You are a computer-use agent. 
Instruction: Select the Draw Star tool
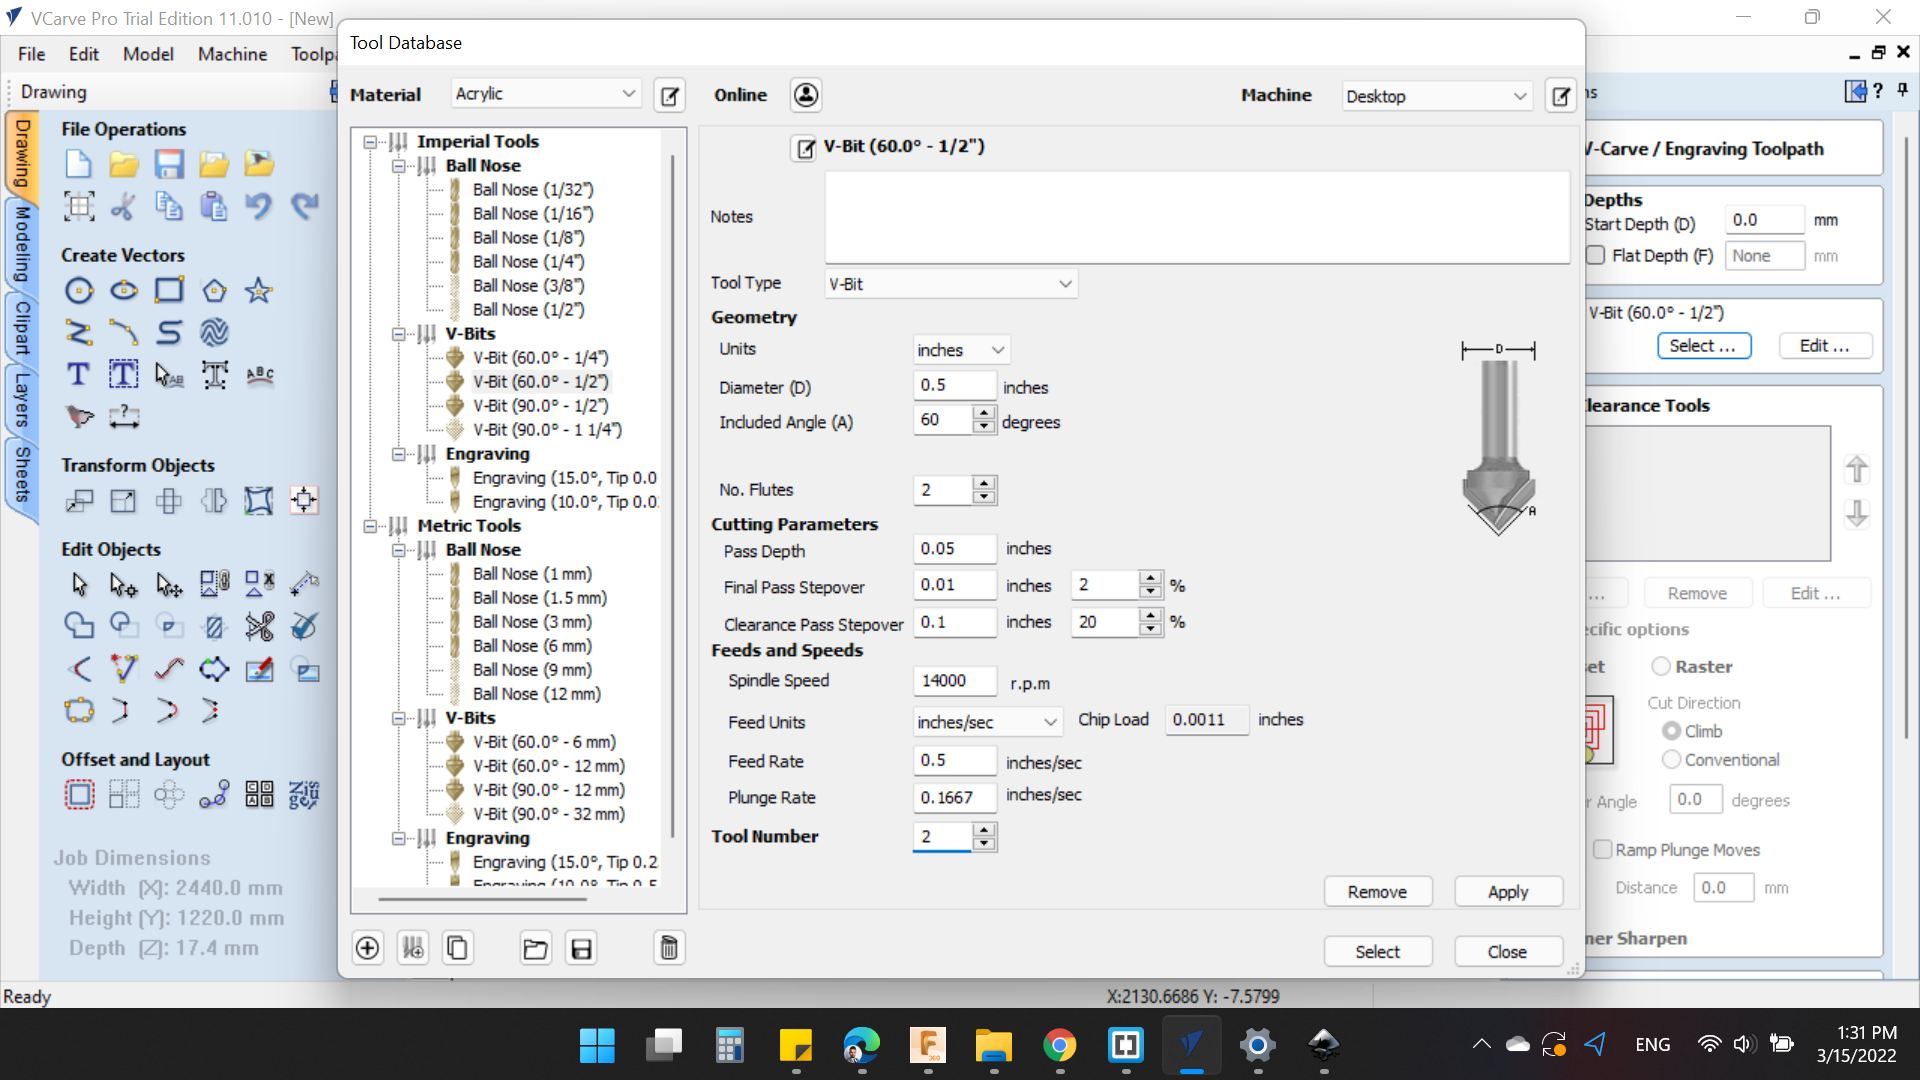coord(259,291)
